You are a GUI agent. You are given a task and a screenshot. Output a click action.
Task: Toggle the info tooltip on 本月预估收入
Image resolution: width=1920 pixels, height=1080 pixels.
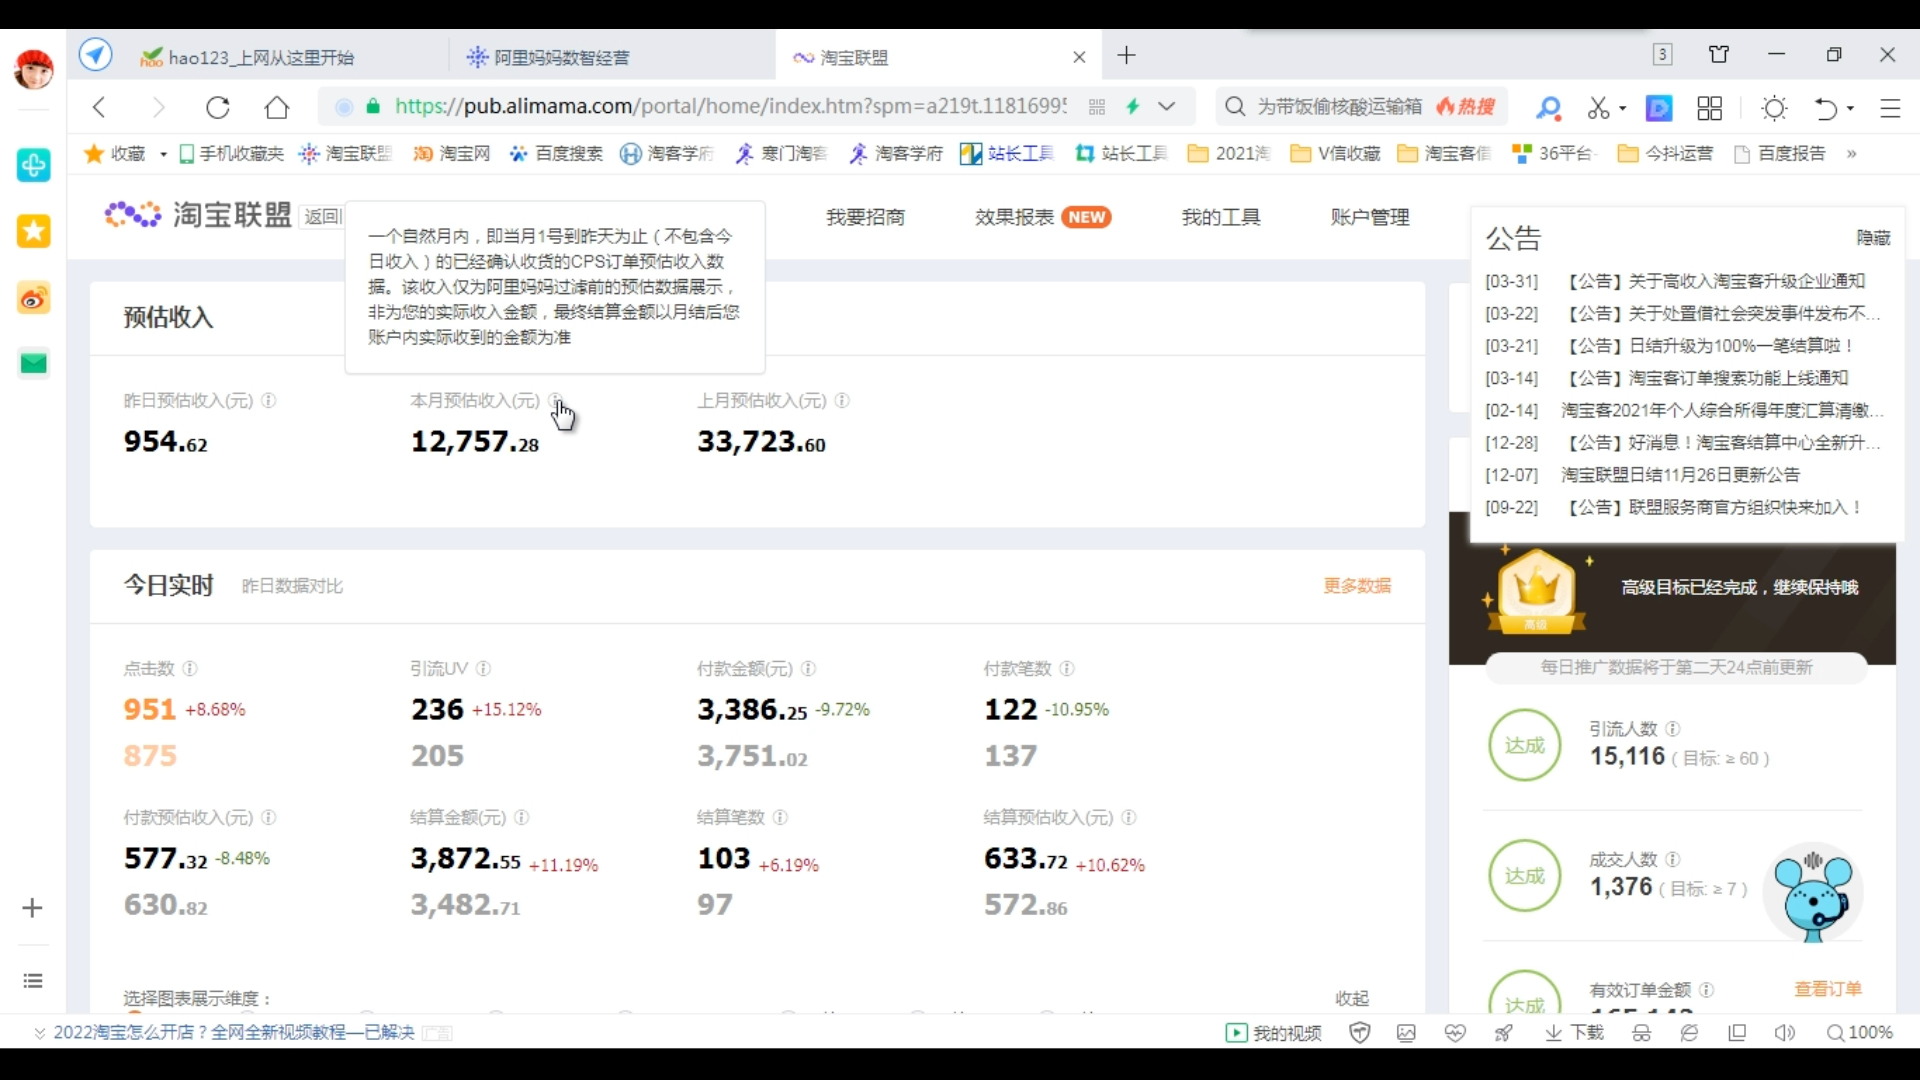[557, 400]
